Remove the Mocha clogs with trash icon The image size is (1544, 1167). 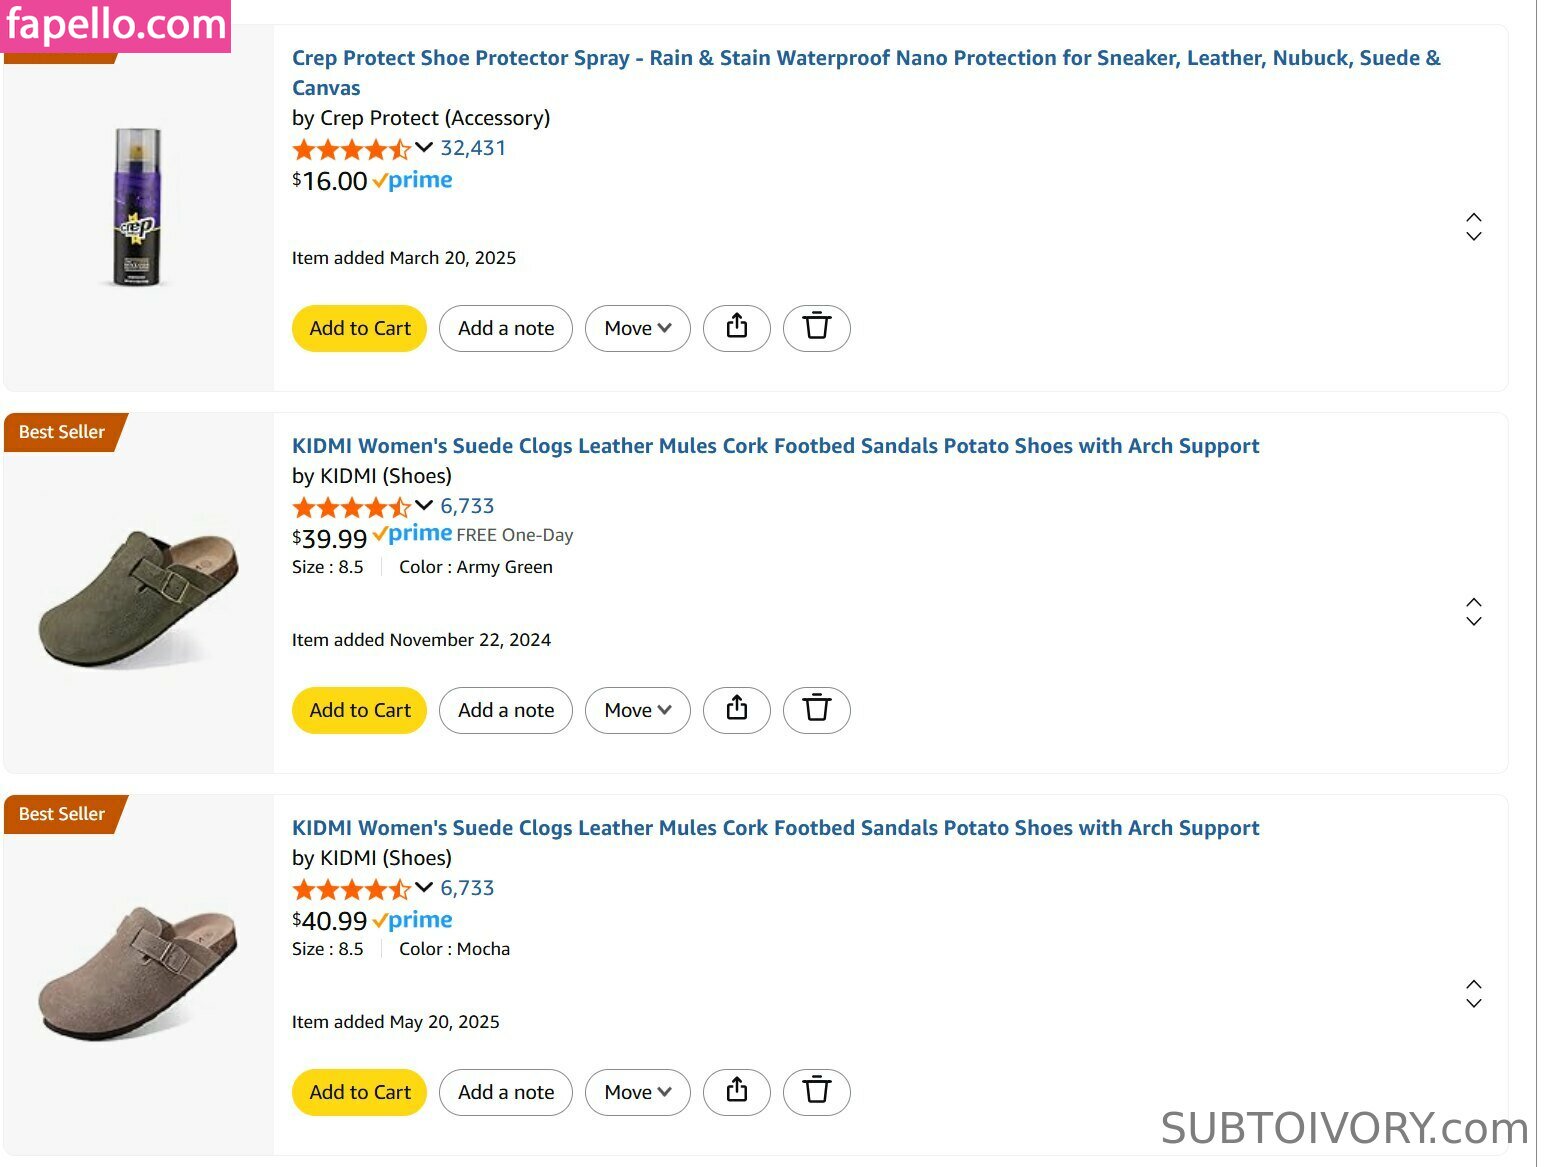click(x=816, y=1091)
